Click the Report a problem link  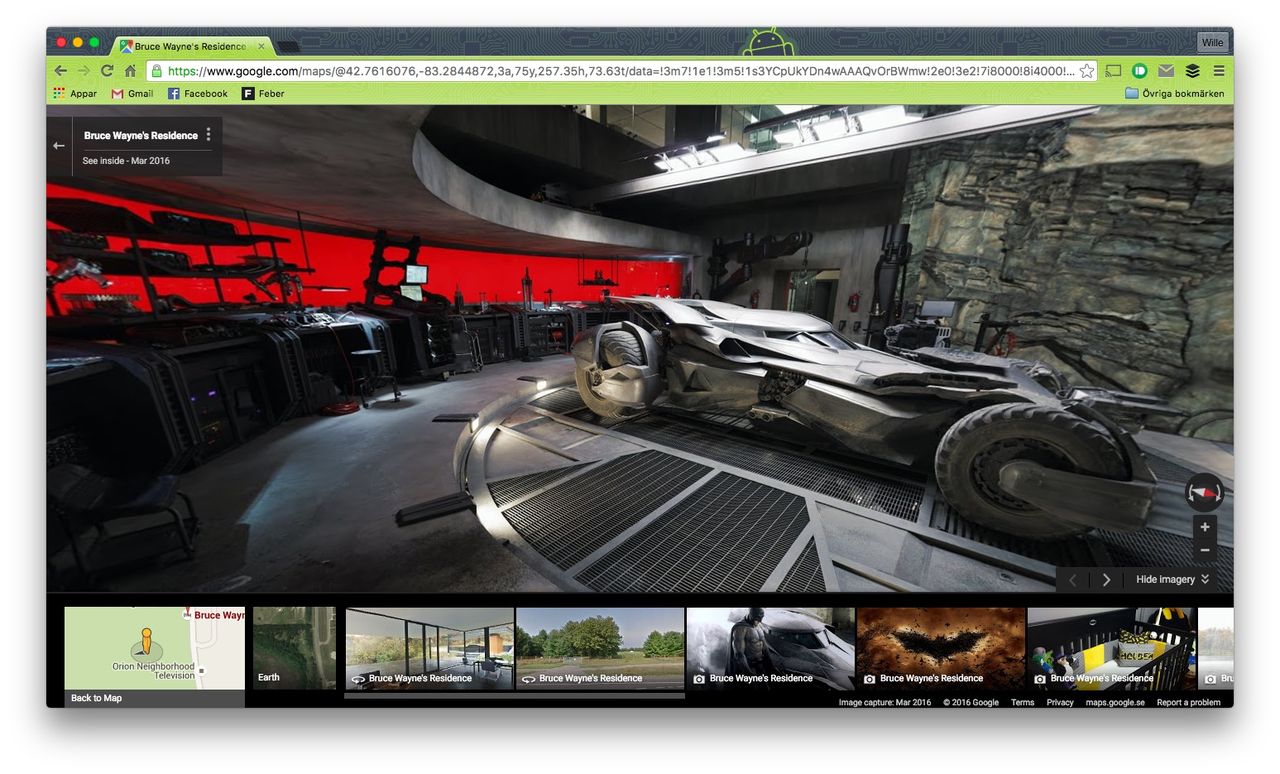coord(1188,702)
